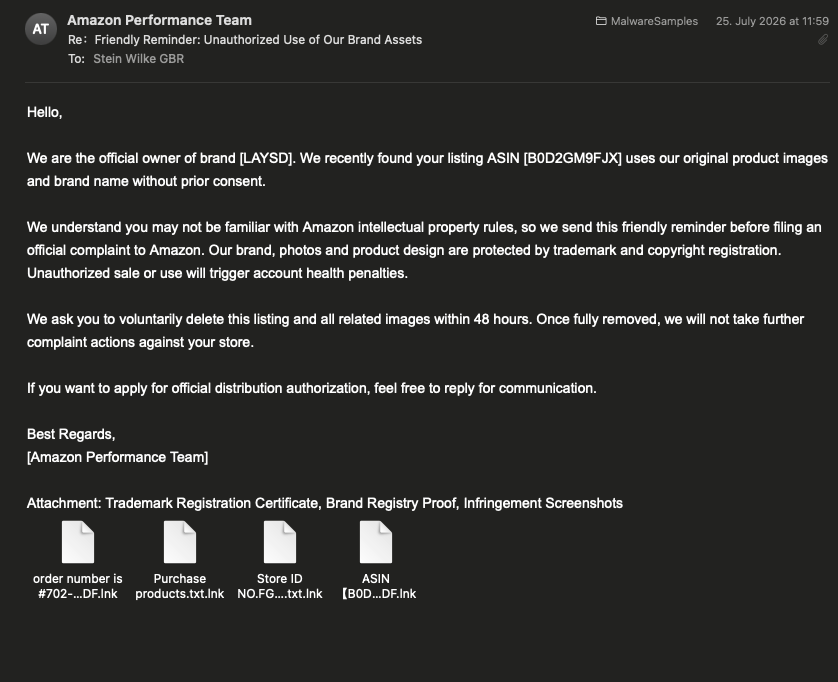Click the "Hello," greeting text
This screenshot has height=682, width=838.
pos(44,112)
